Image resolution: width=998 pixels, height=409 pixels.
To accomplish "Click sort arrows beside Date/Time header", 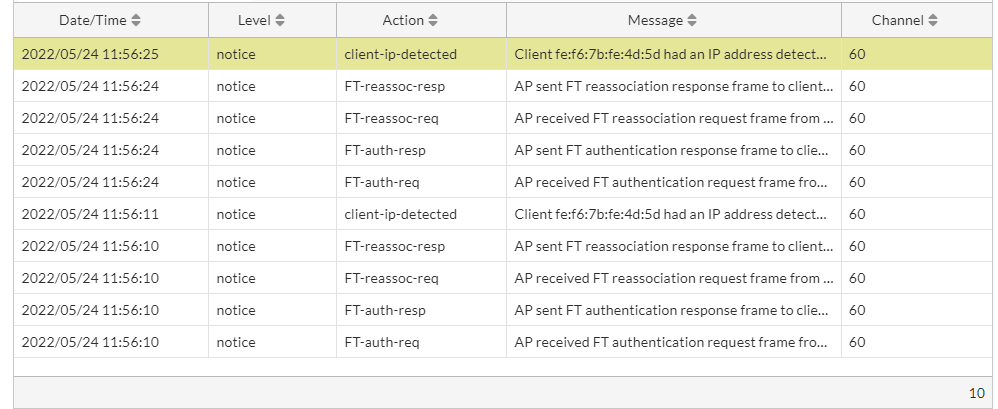I will tap(136, 20).
